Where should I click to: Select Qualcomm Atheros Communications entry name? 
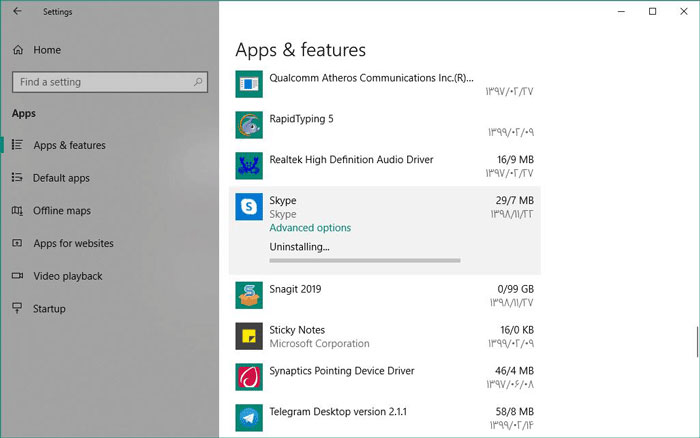tap(371, 78)
